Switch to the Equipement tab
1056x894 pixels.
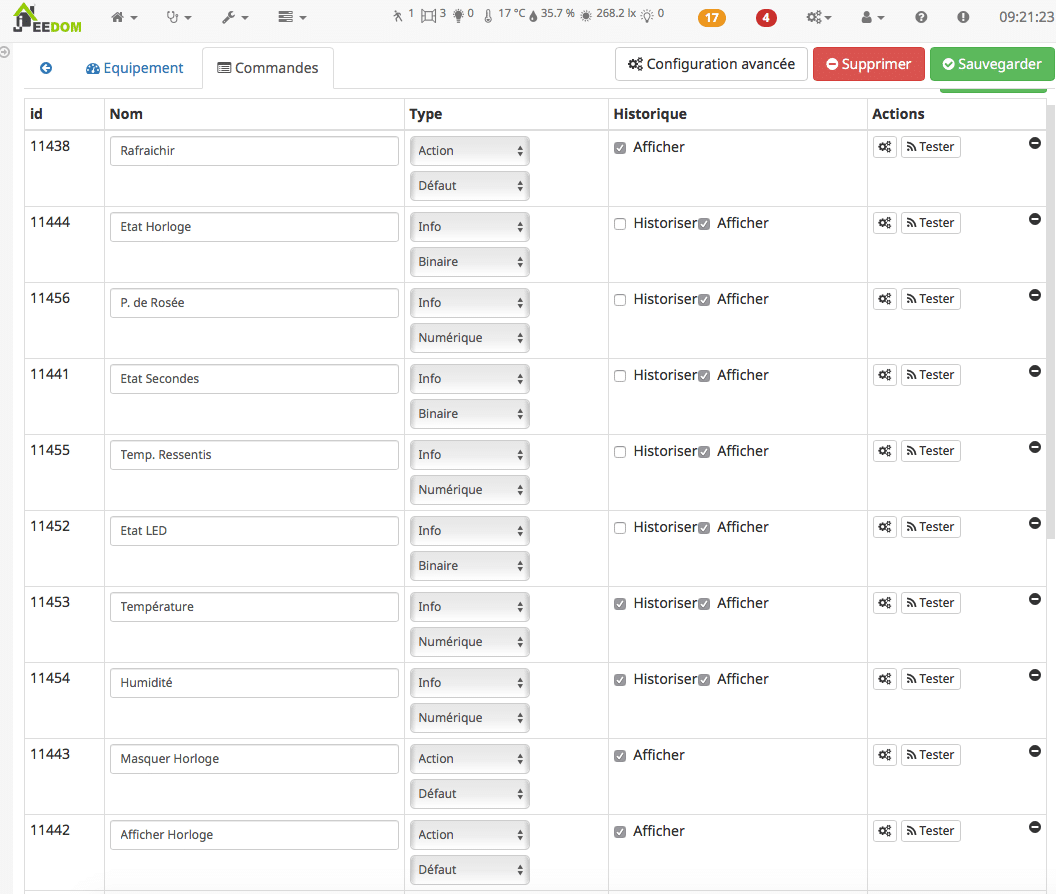pos(135,68)
